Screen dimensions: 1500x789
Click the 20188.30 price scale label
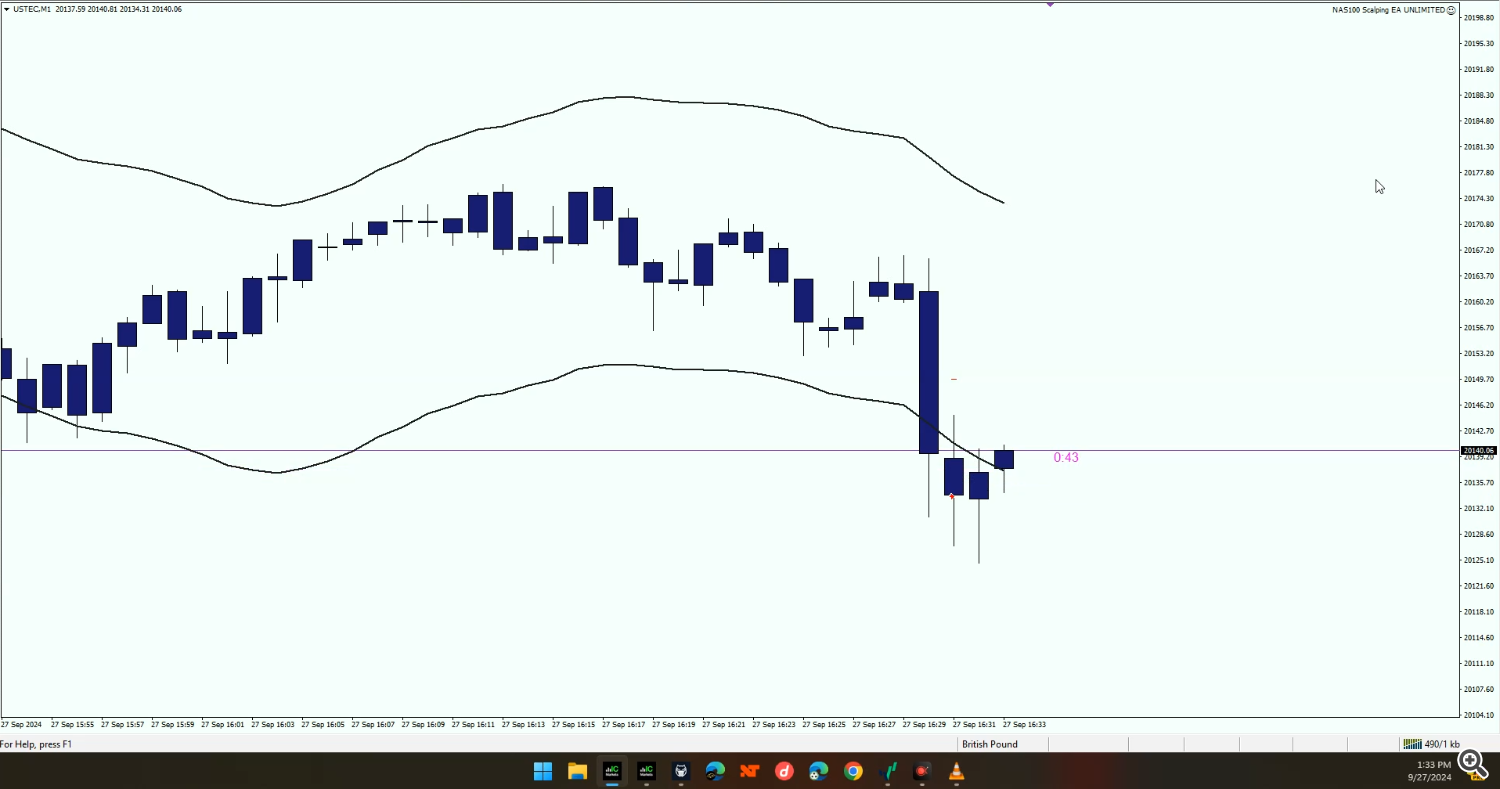coord(1479,95)
